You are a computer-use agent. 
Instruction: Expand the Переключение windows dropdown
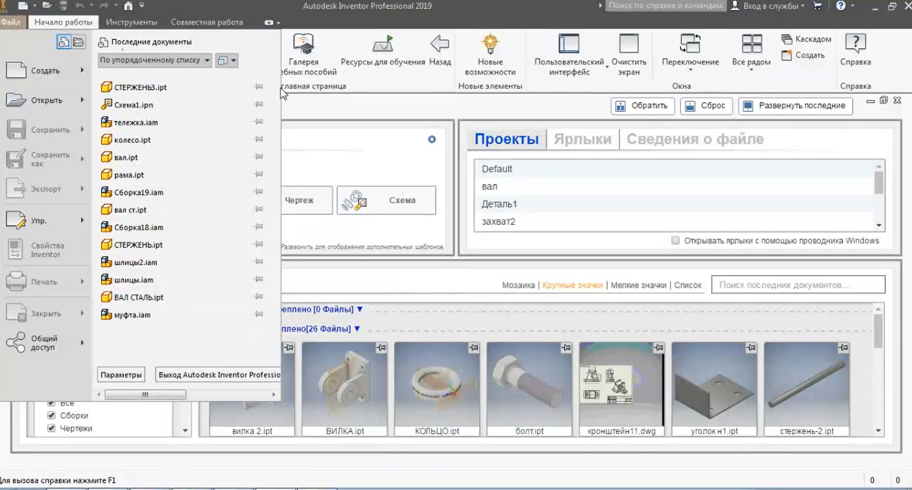(690, 70)
